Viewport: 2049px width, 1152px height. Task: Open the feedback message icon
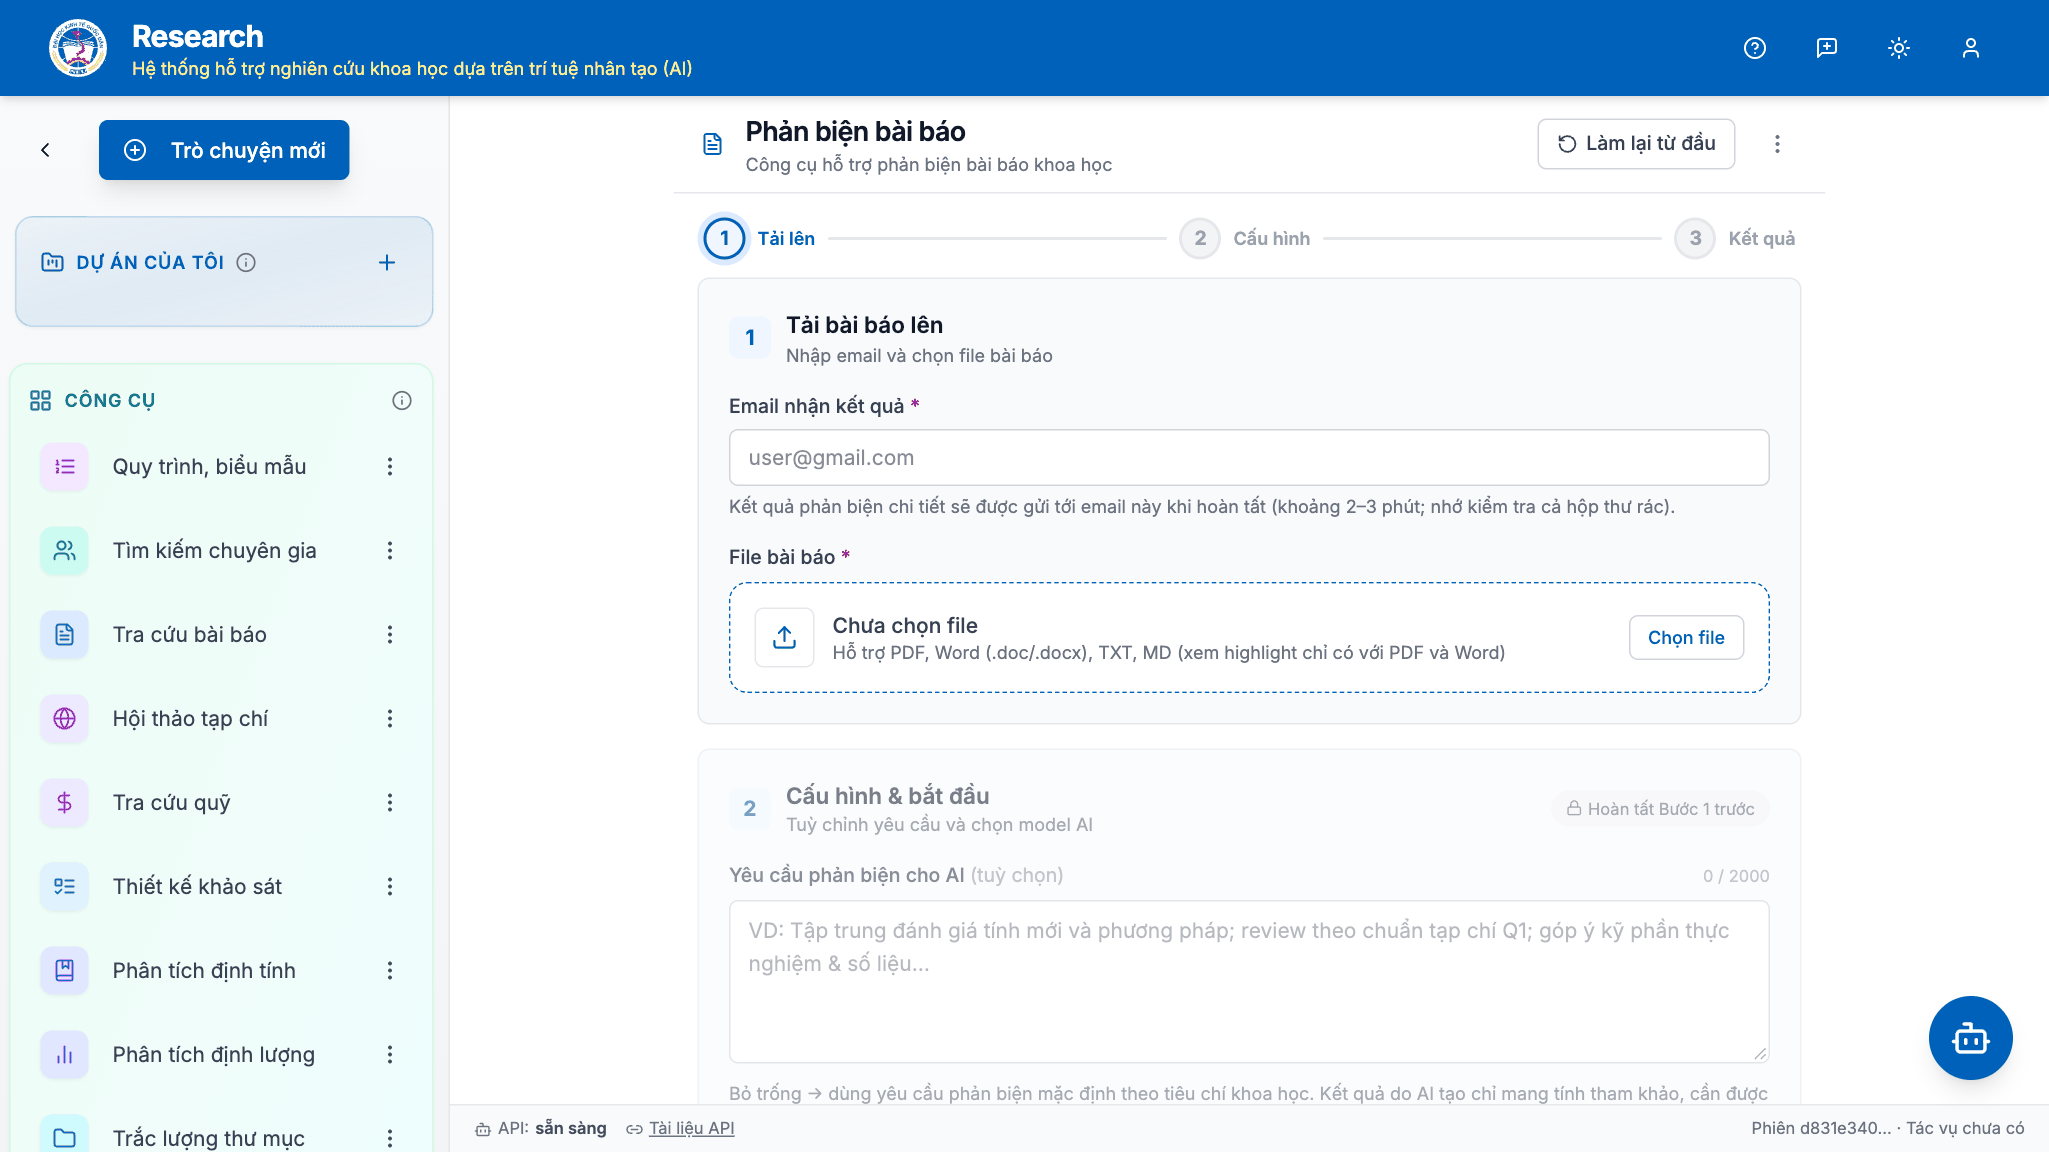click(1827, 48)
